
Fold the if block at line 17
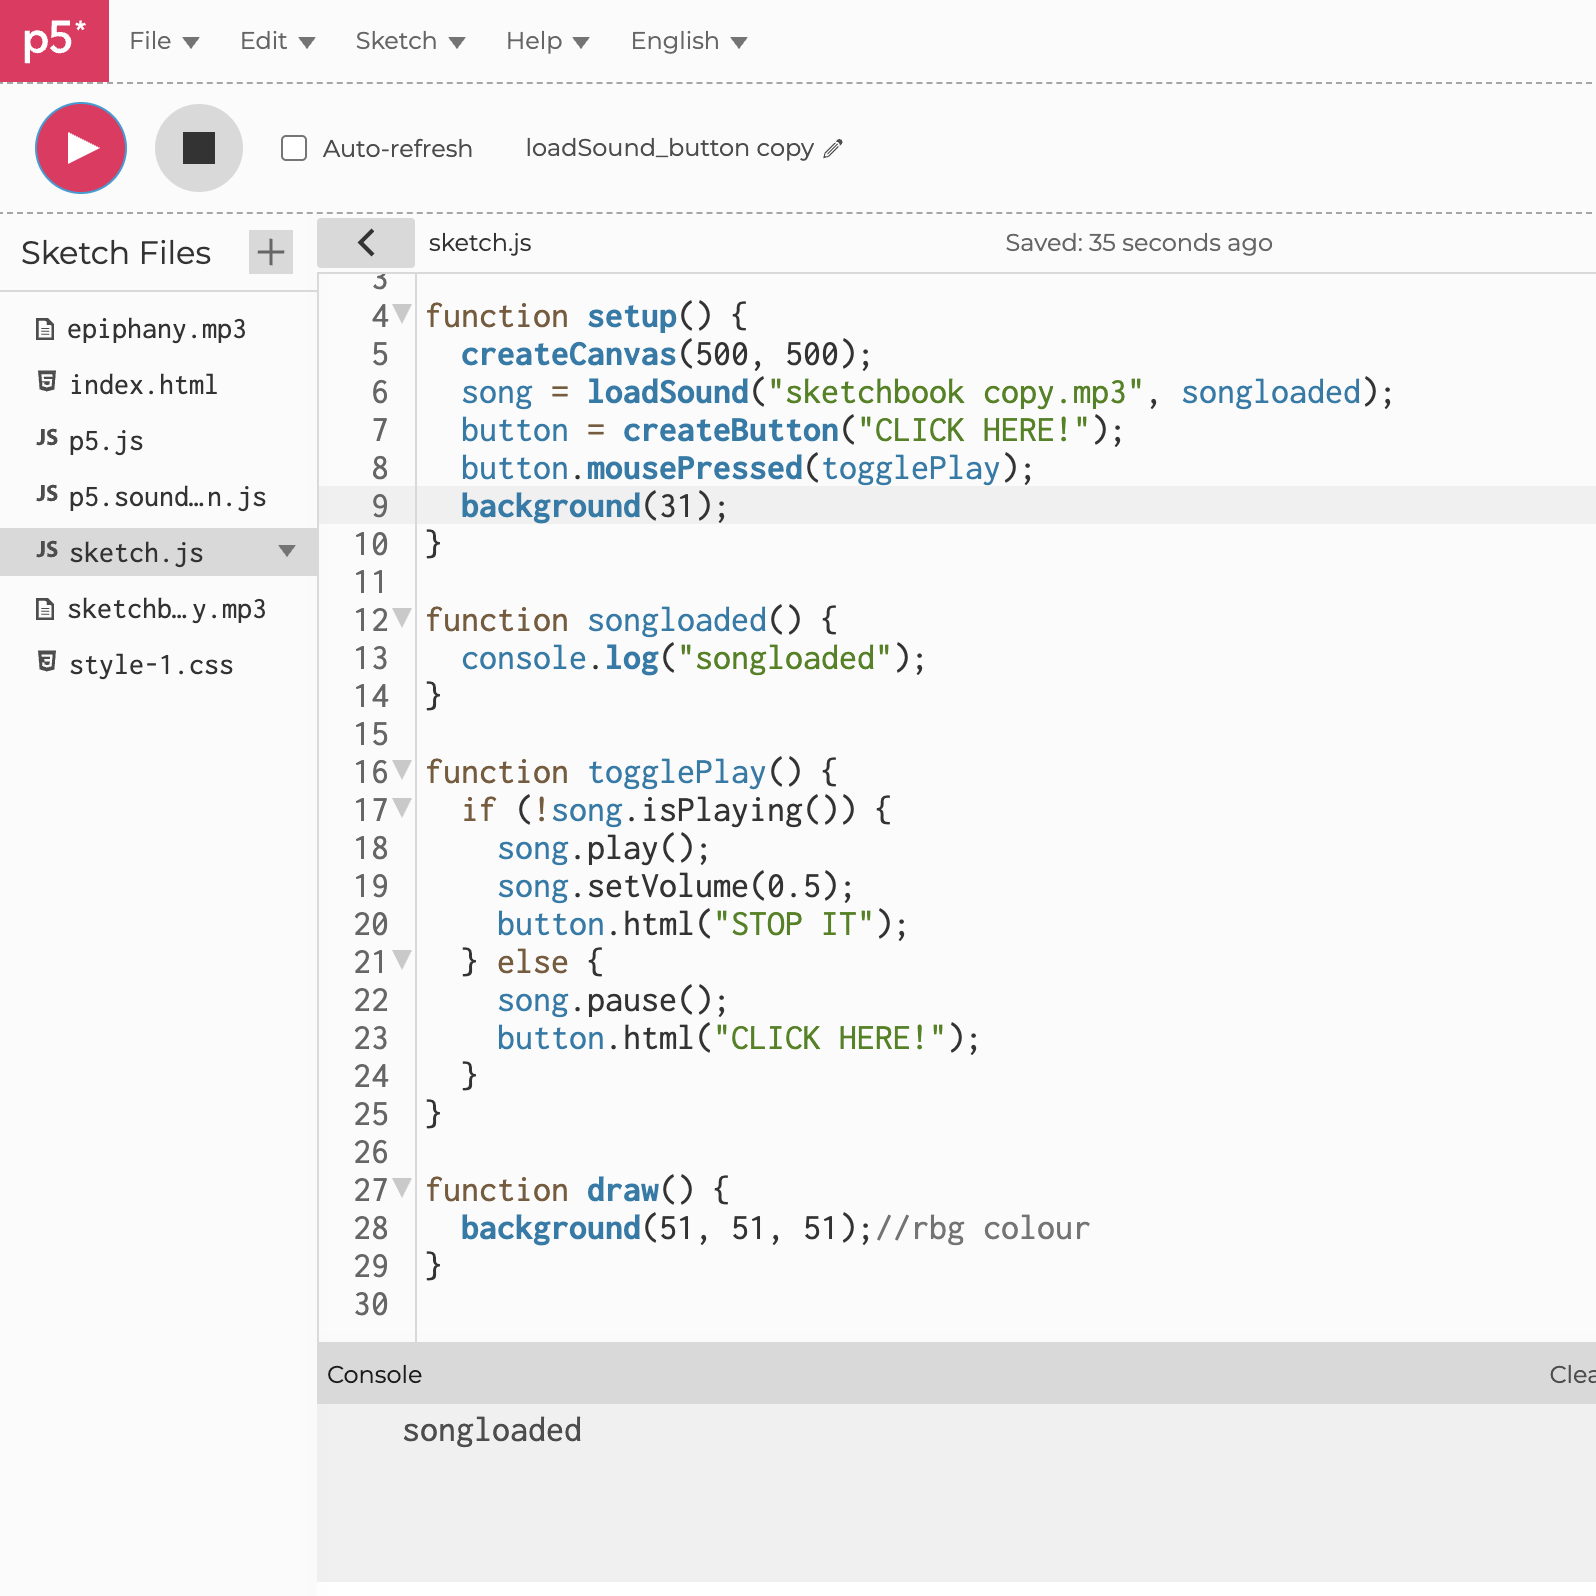pyautogui.click(x=402, y=808)
